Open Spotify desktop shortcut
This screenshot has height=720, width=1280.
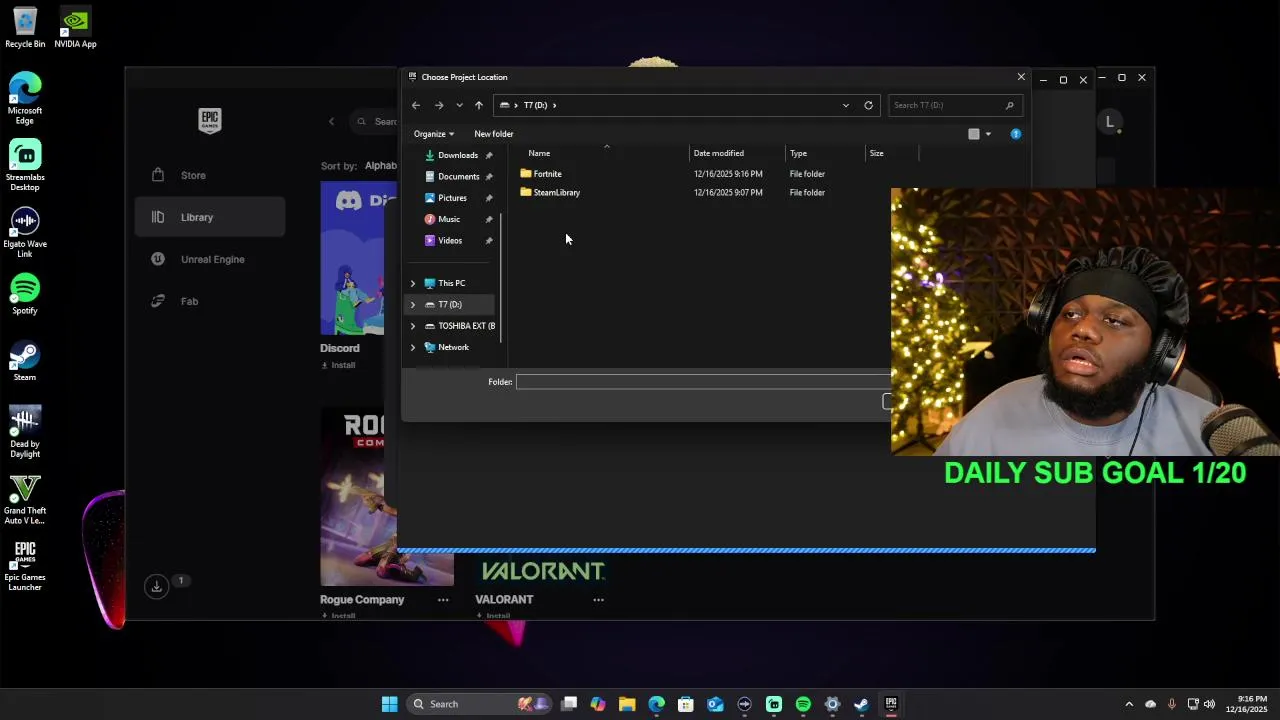tap(25, 295)
